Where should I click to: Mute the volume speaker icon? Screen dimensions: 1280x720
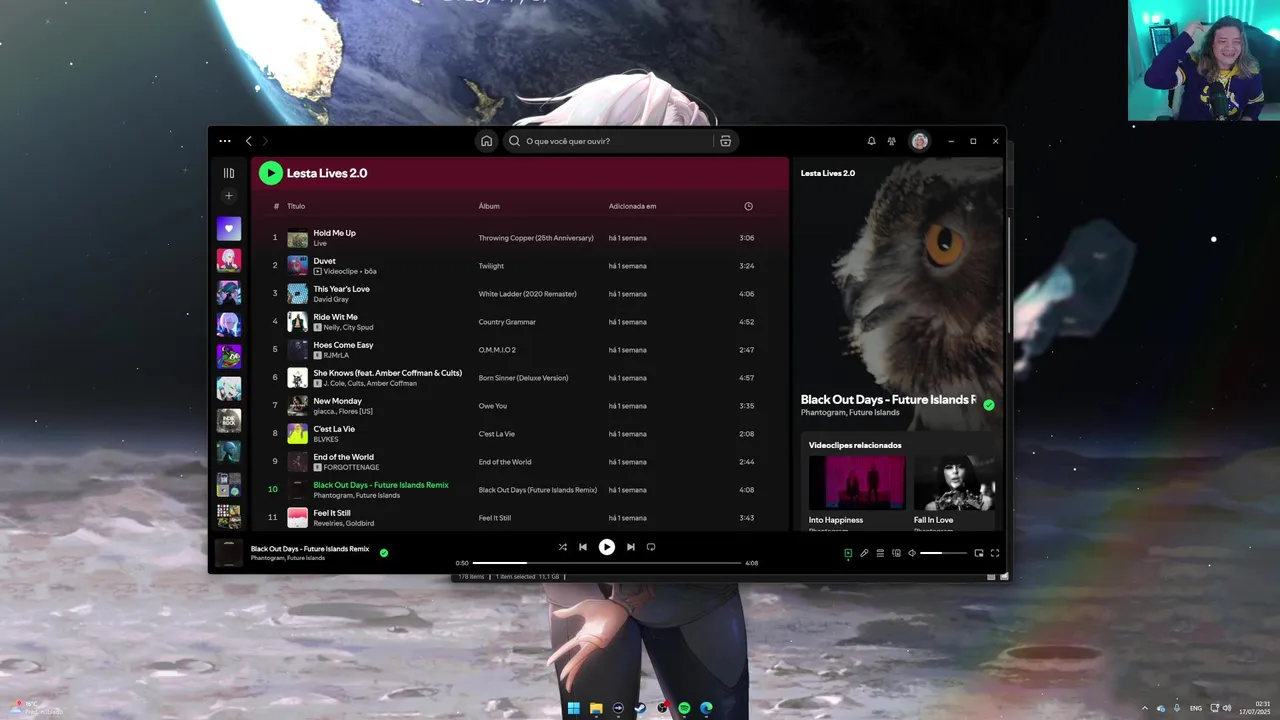tap(911, 553)
